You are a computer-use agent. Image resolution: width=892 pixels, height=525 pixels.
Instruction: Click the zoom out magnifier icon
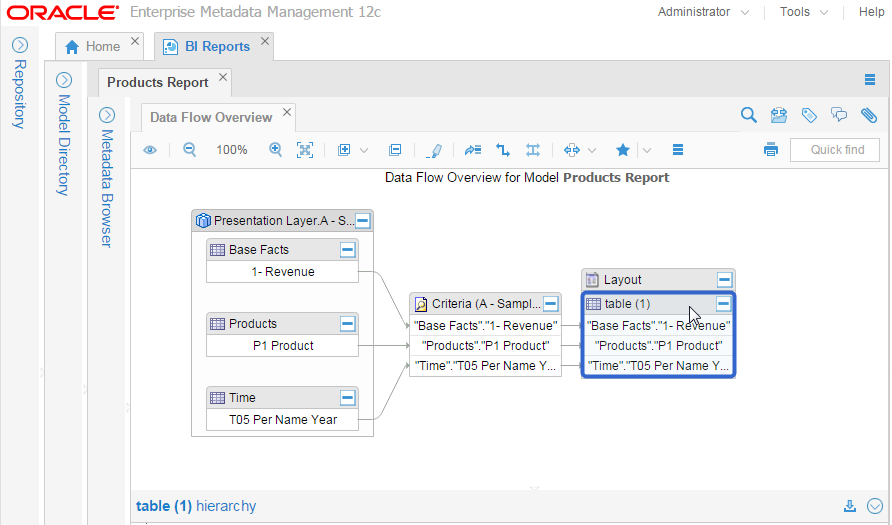189,150
